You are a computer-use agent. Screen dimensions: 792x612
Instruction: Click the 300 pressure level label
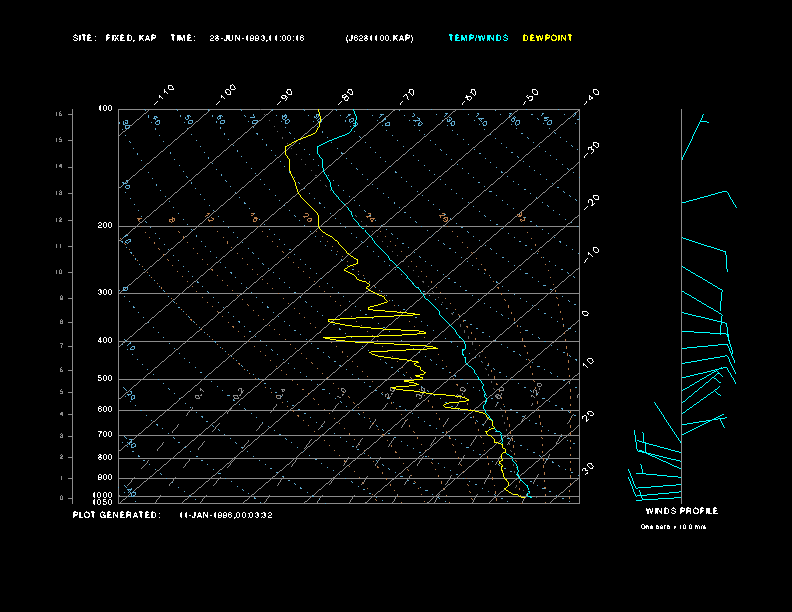tap(105, 293)
